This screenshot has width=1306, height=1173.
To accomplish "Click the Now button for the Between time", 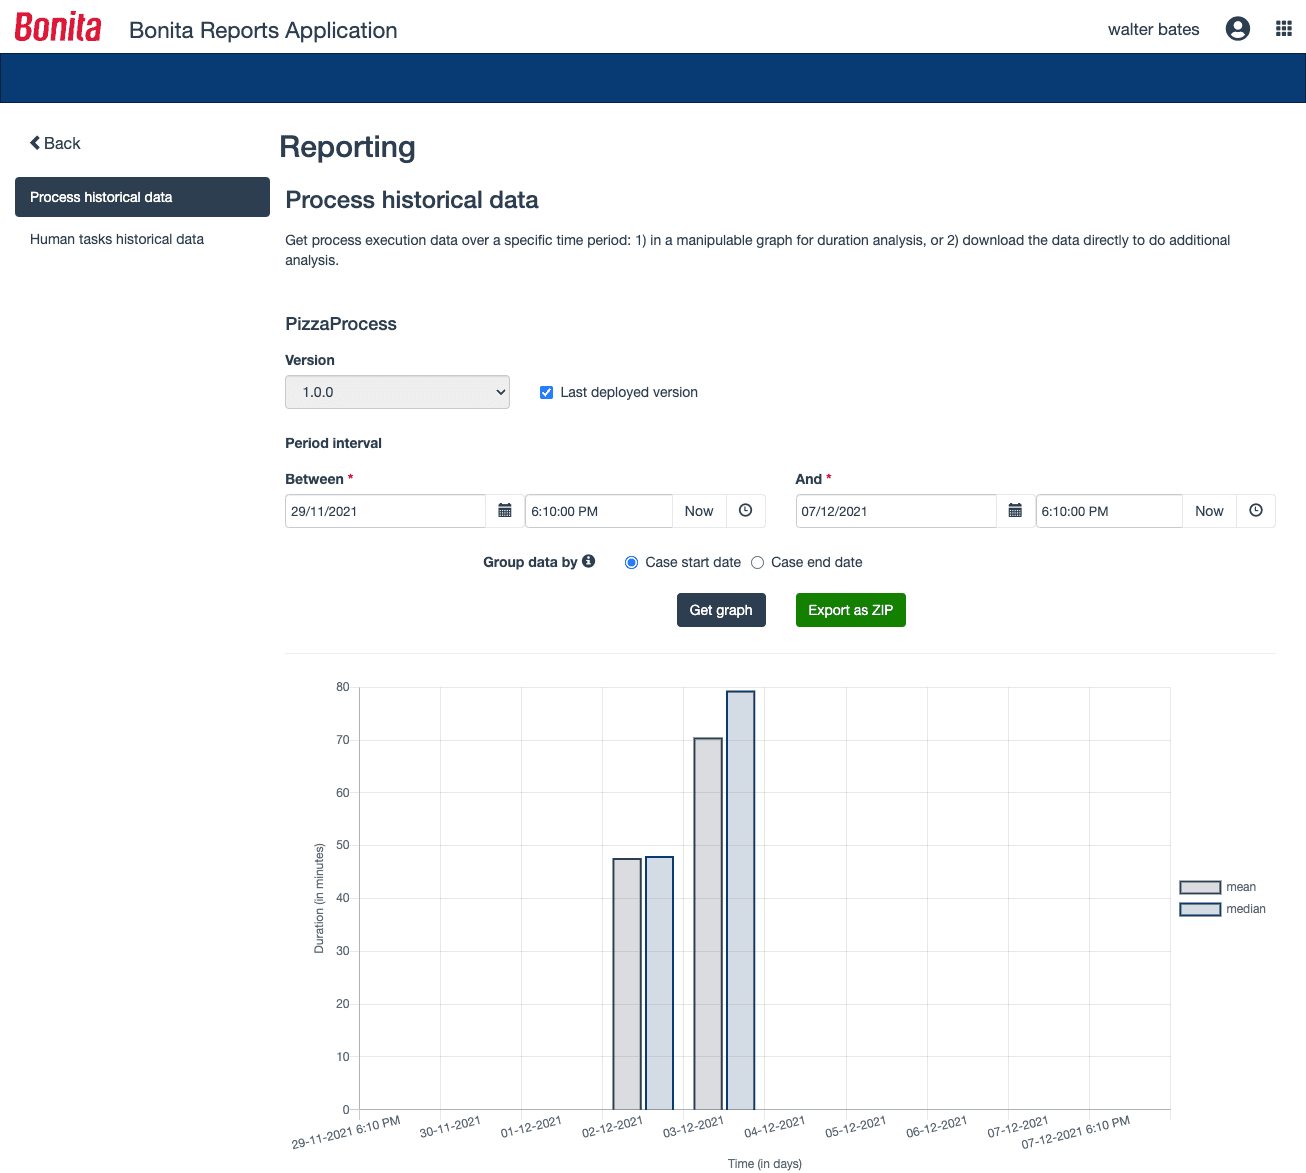I will (x=699, y=510).
